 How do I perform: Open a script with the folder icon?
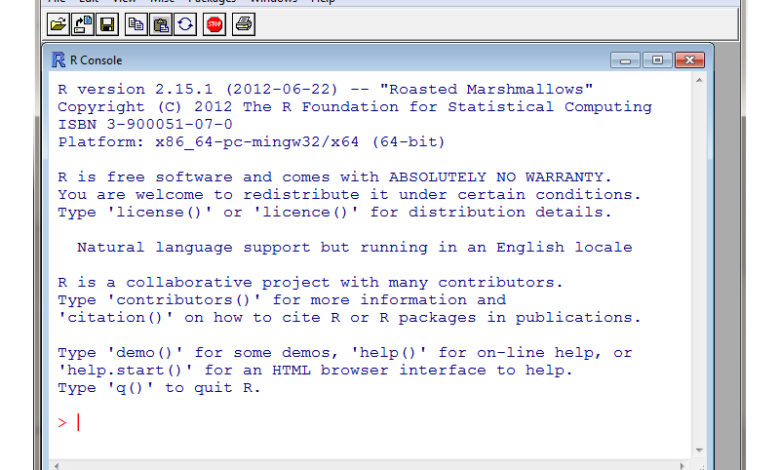point(58,24)
